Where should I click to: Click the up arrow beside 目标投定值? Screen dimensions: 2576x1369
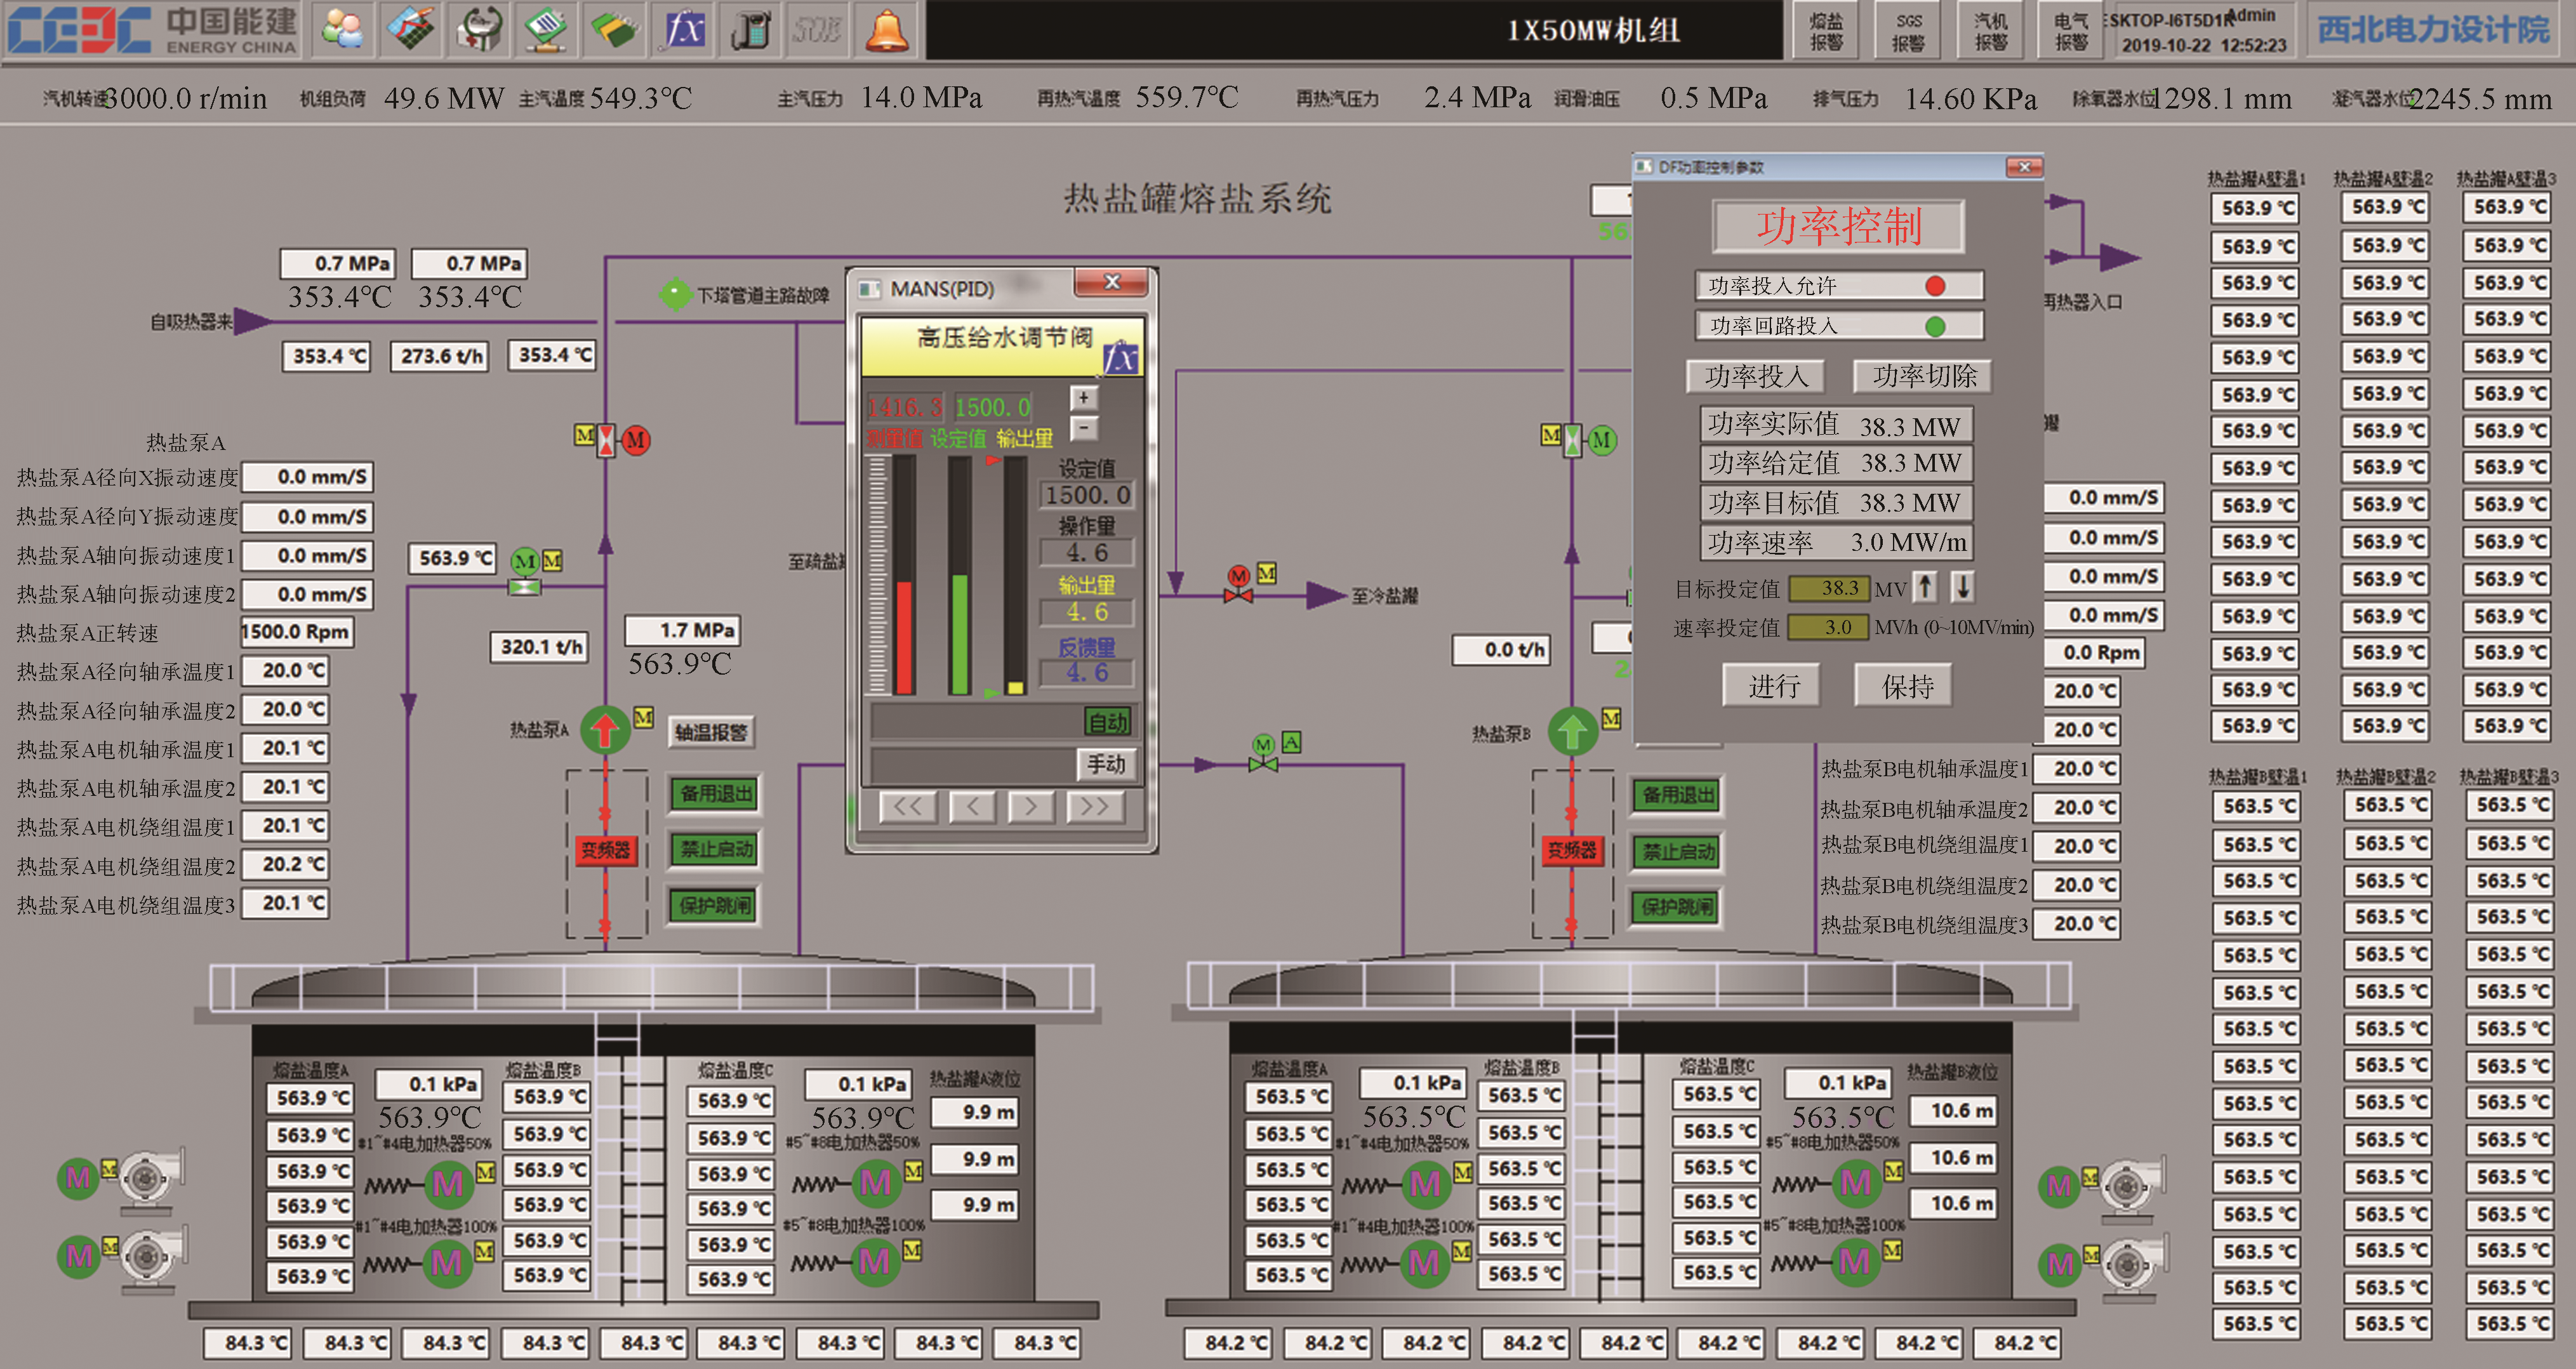[1925, 587]
